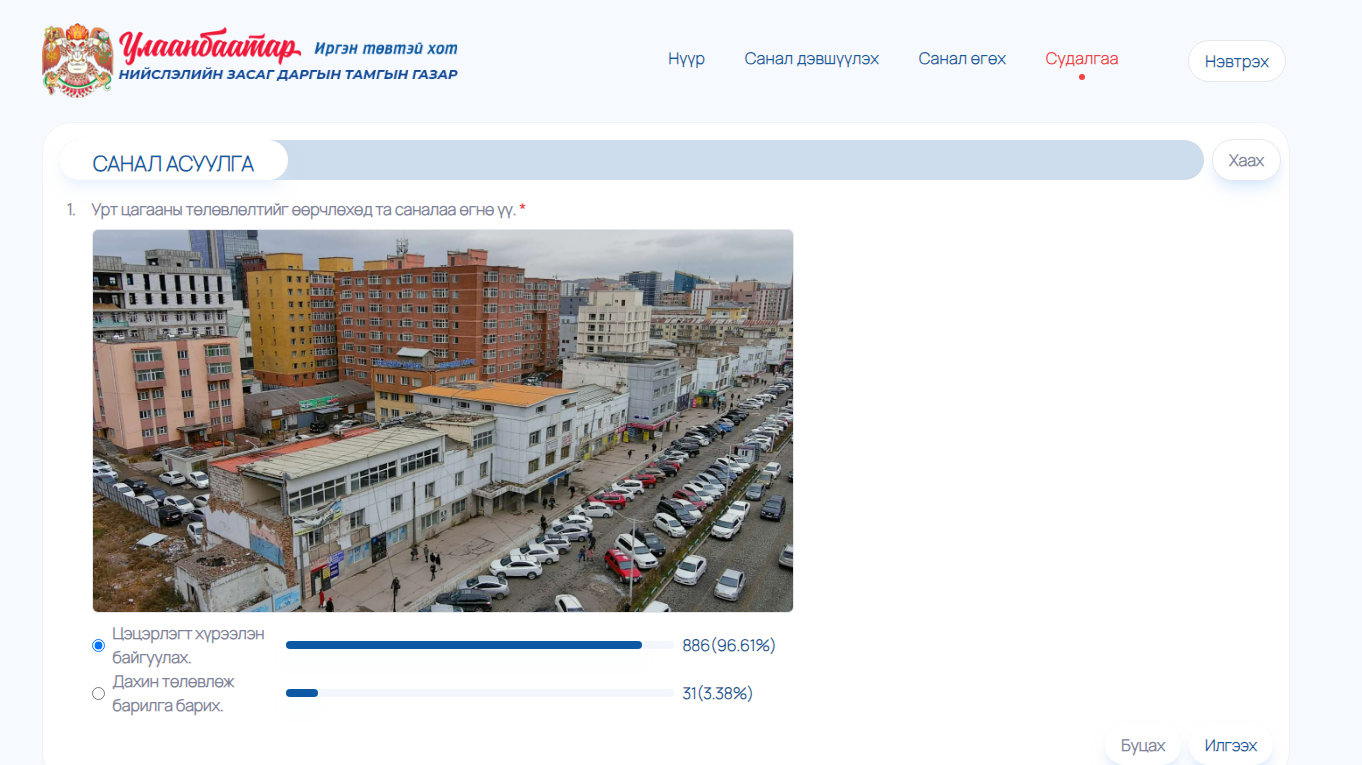Click the 31 (3.38%) vote count
Screen dimensions: 1362x765
(x=717, y=693)
